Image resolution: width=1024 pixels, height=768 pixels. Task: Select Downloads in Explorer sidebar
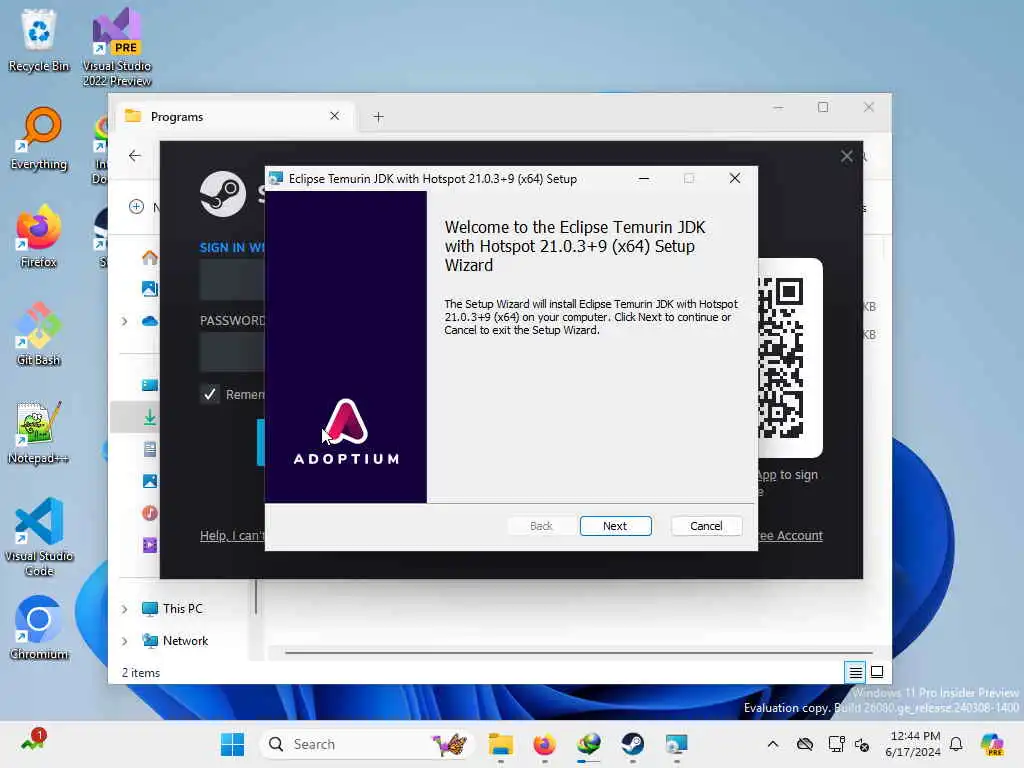click(150, 417)
